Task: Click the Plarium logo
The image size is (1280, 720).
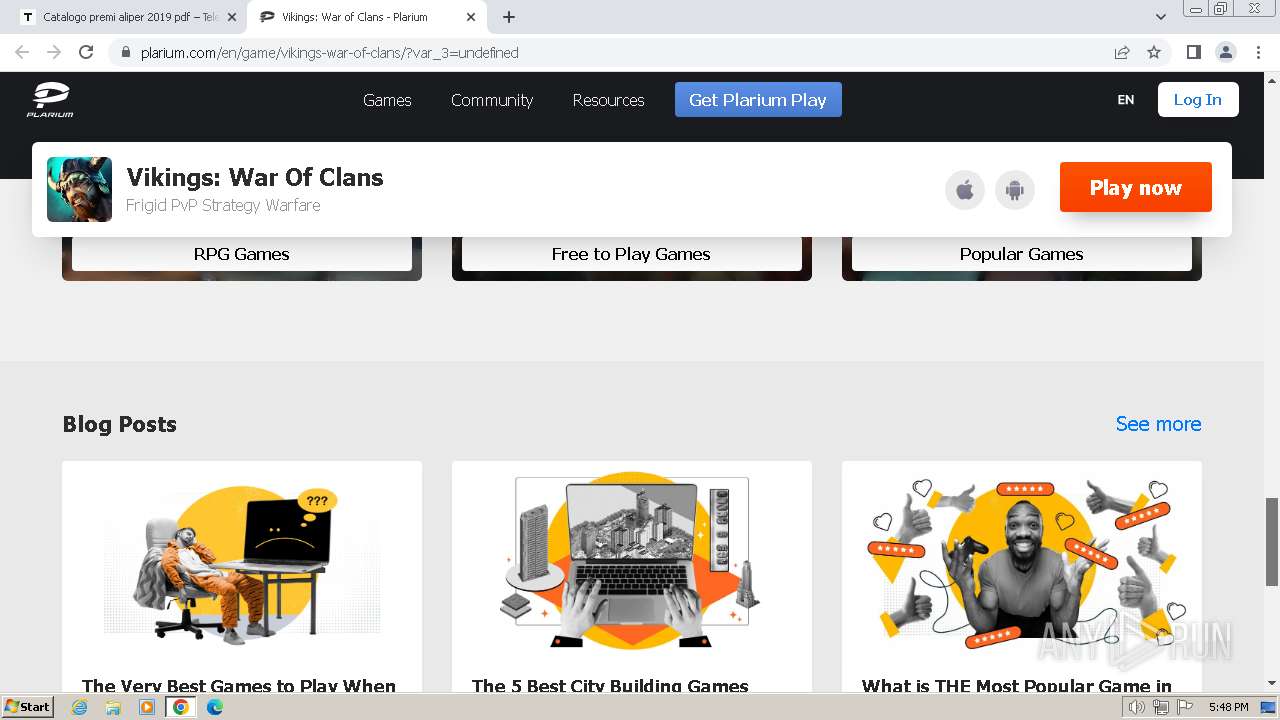Action: (50, 100)
